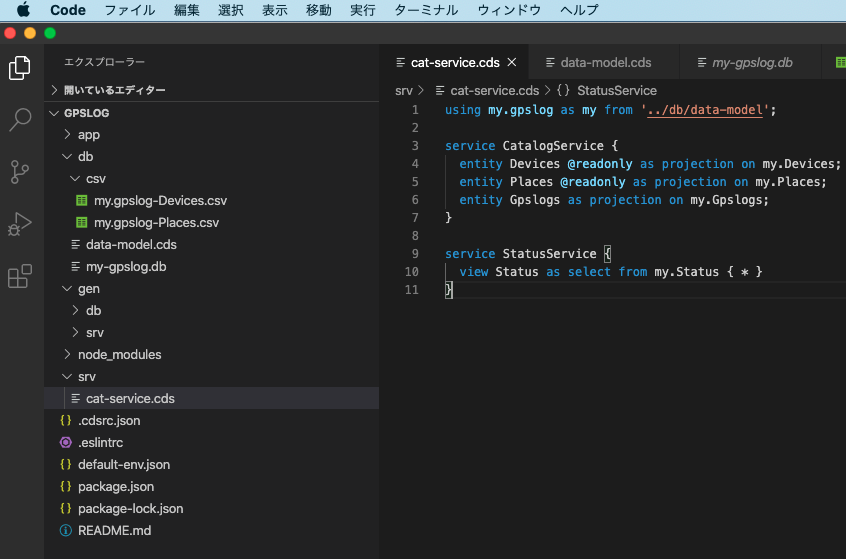Image resolution: width=846 pixels, height=559 pixels.
Task: Click the 'view' keyword on line 10
Action: [x=474, y=272]
